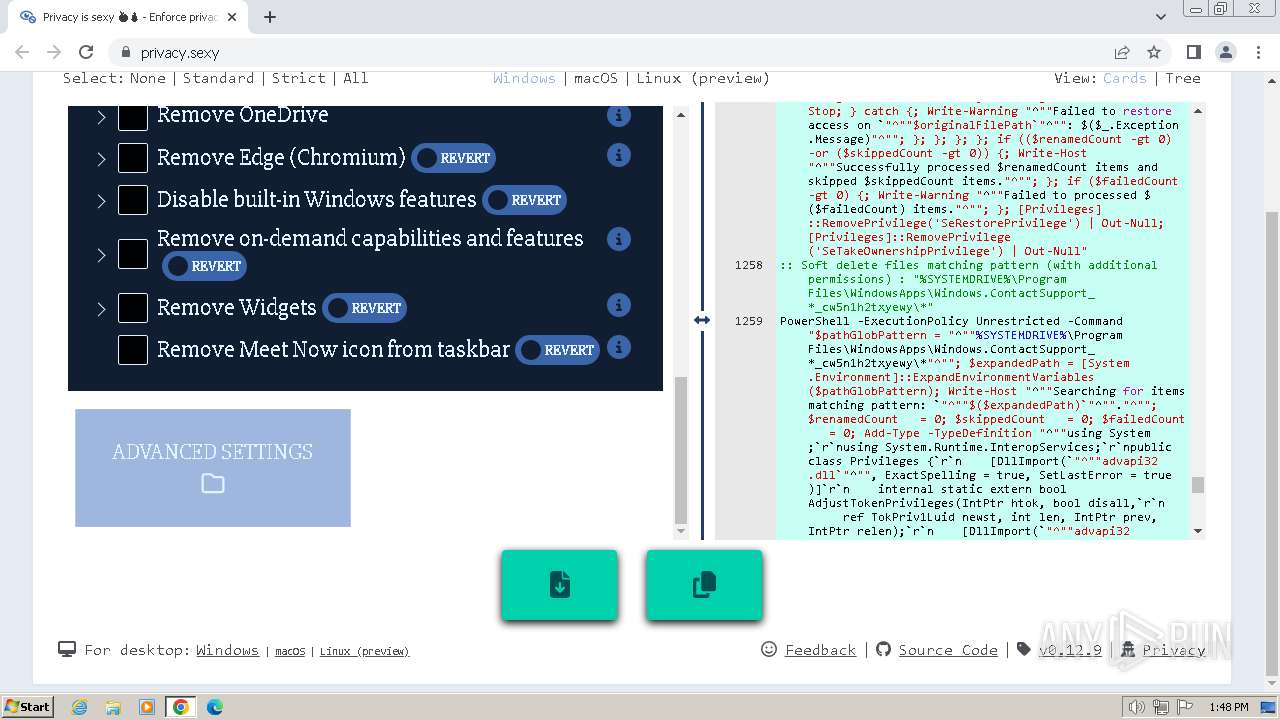Switch view to Tree
Screen dimensions: 1280x720
(x=1183, y=78)
